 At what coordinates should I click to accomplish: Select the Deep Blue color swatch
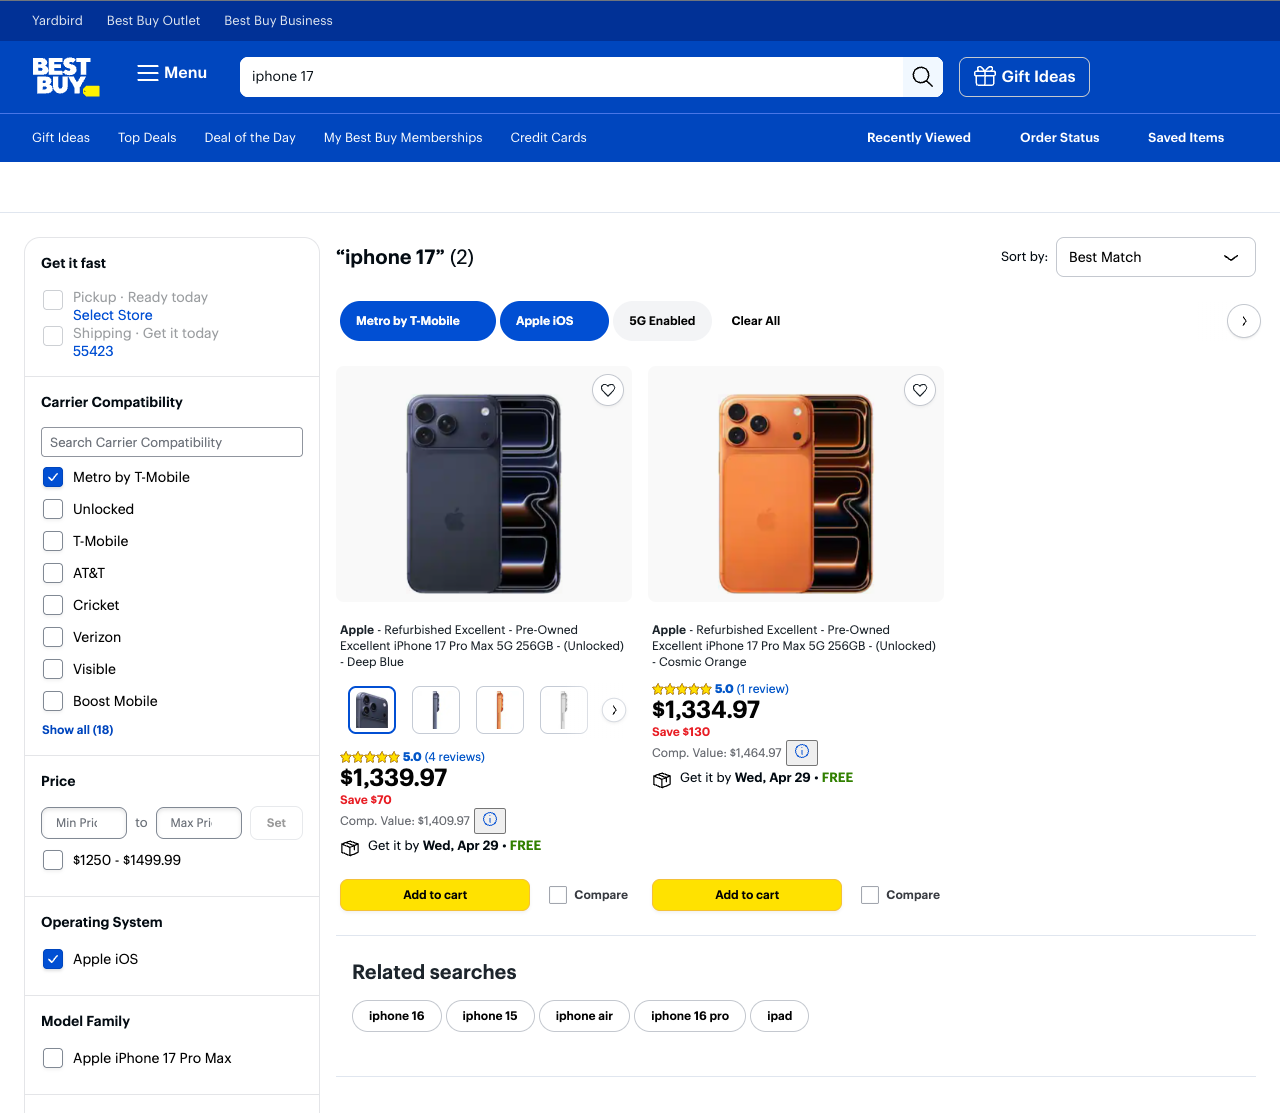coord(372,710)
